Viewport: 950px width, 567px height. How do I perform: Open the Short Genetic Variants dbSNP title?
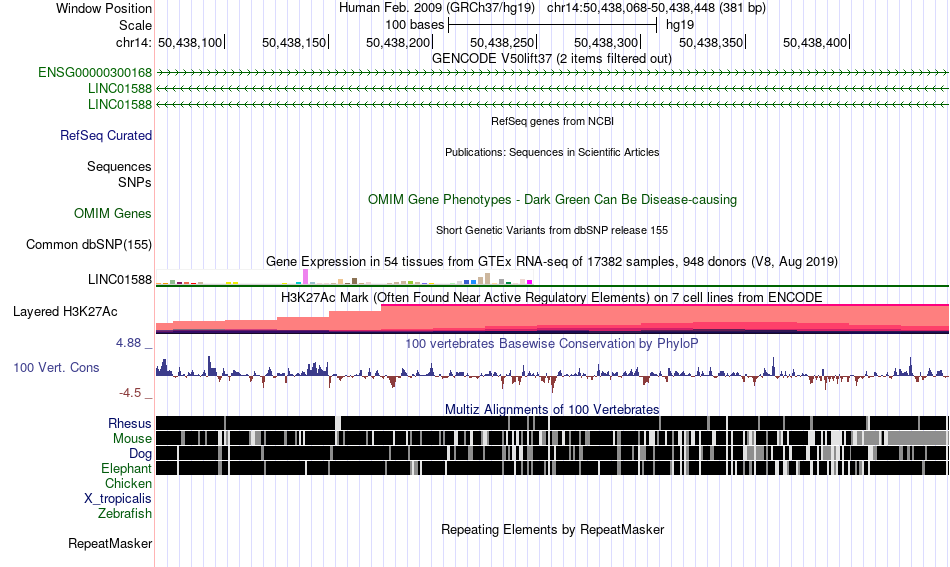pyautogui.click(x=552, y=230)
